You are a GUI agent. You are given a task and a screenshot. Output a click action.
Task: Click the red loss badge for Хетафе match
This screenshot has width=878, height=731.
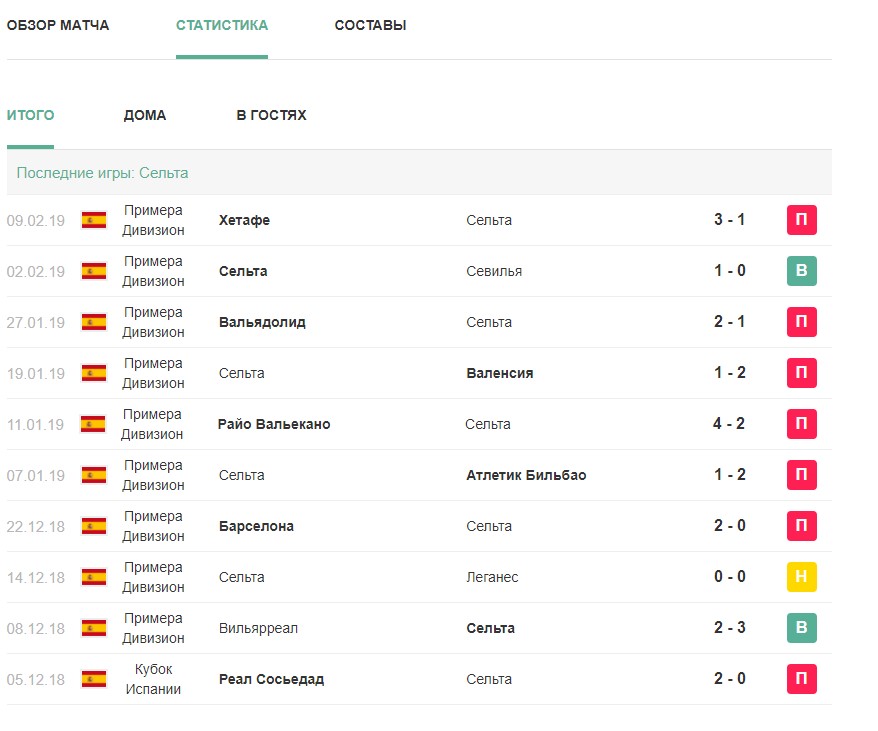[x=801, y=220]
